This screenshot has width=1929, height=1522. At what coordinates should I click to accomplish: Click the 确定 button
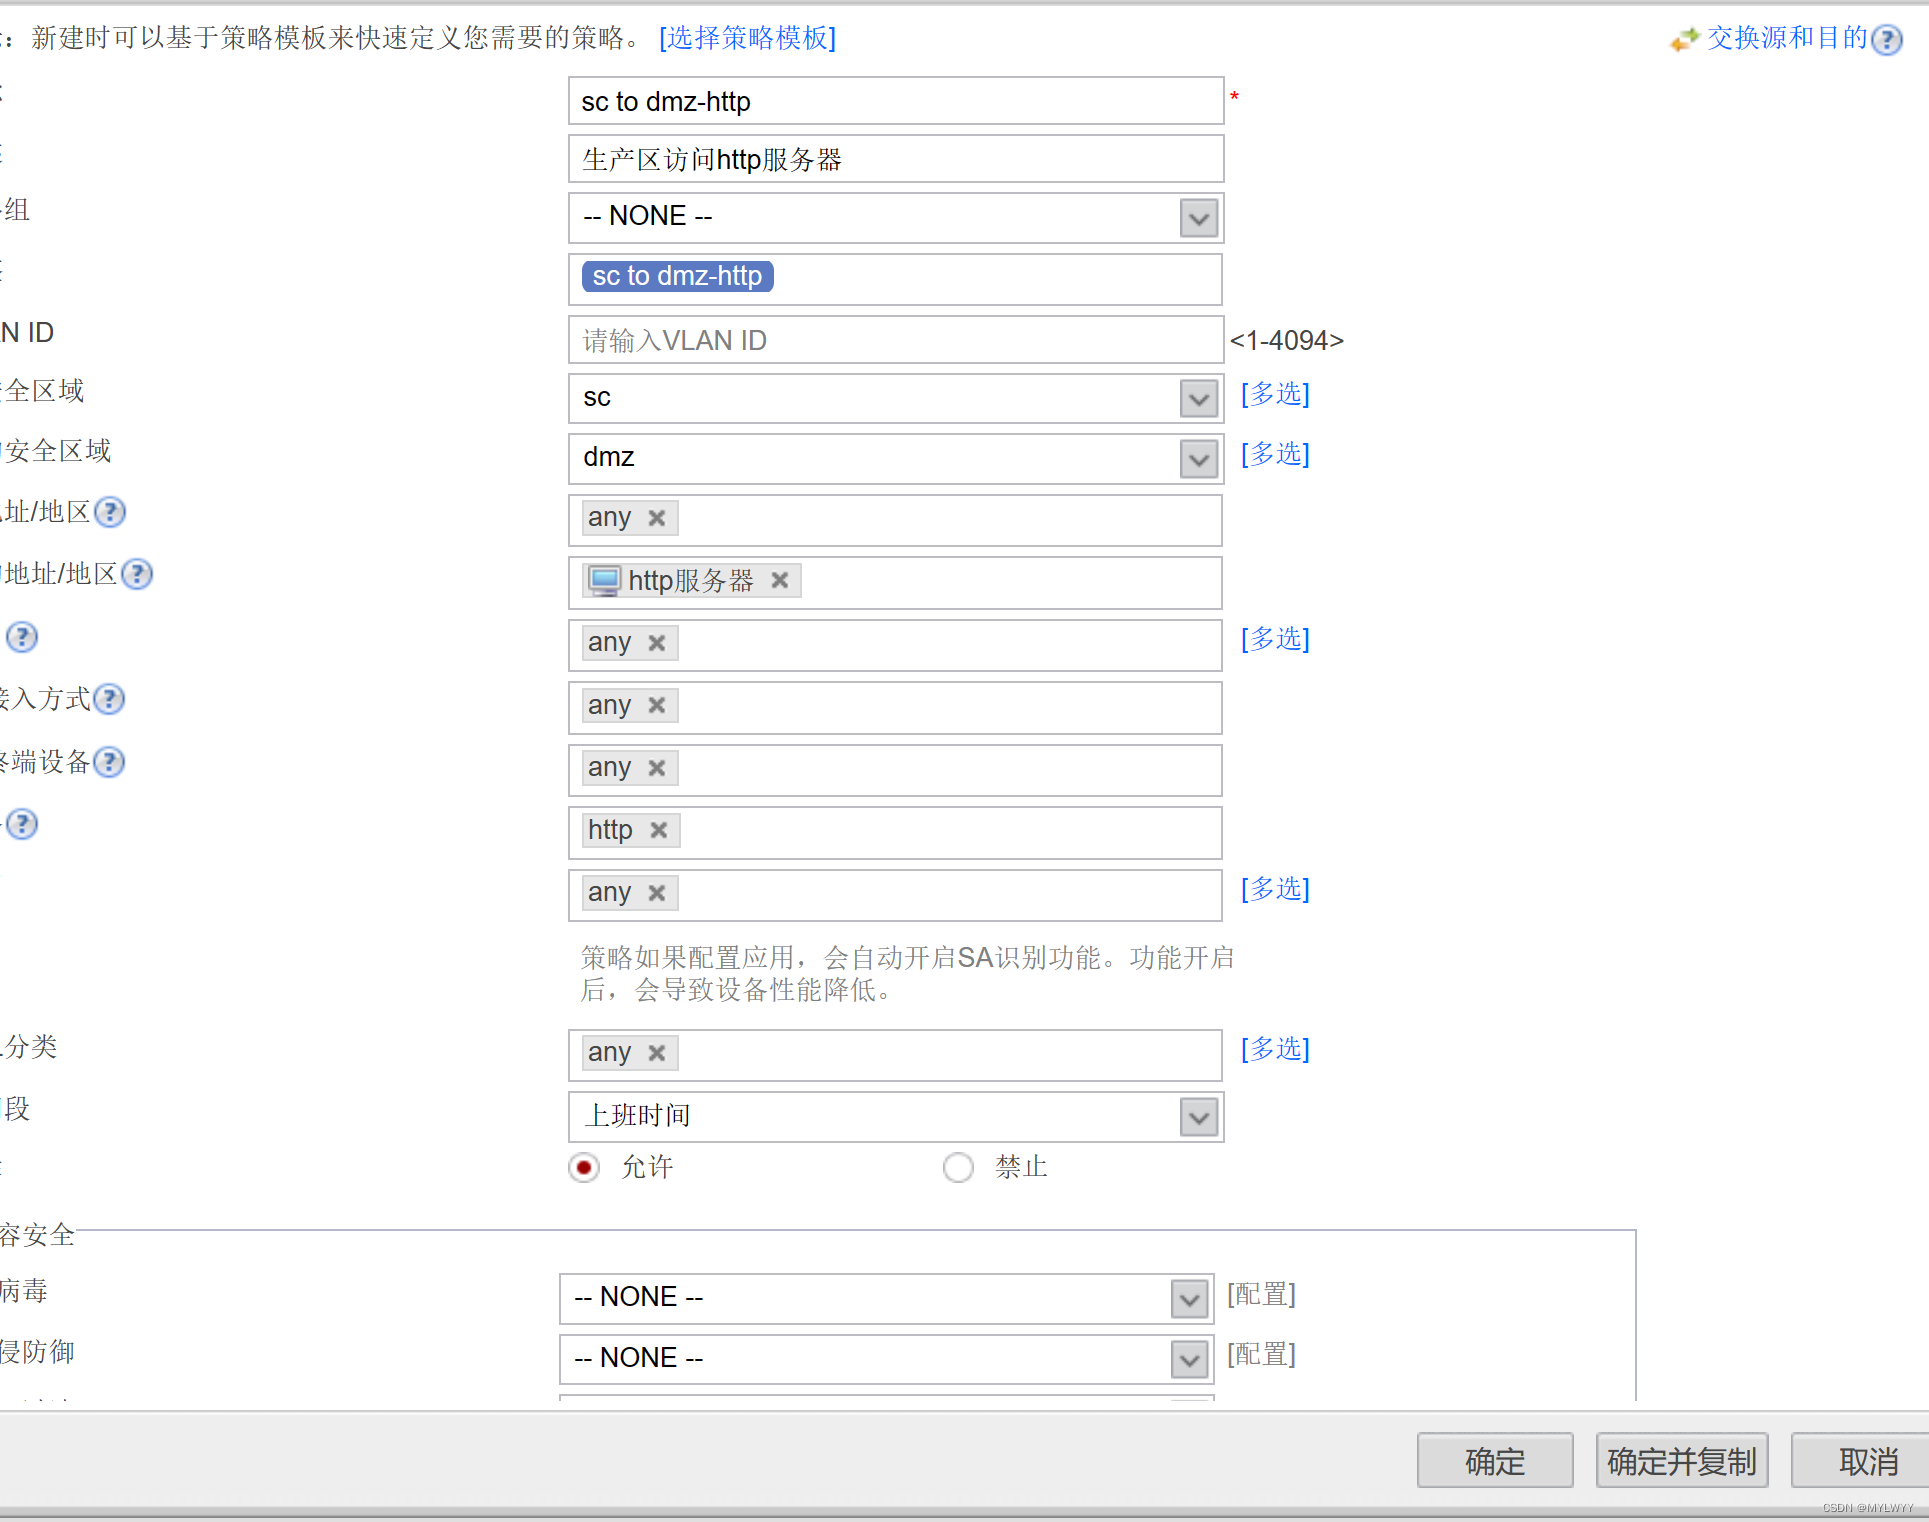[1494, 1461]
